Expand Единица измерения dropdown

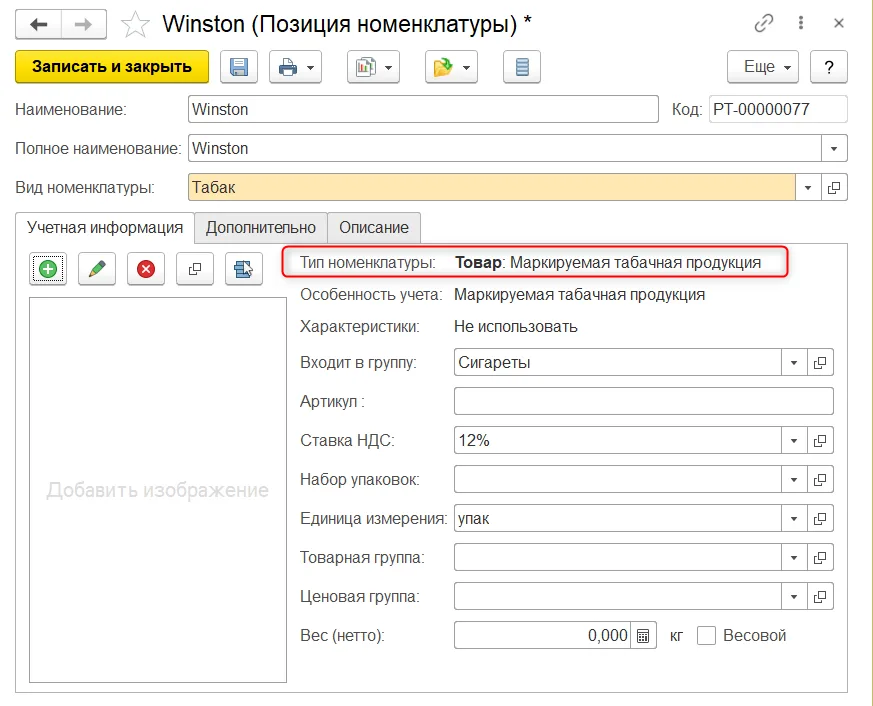(794, 518)
